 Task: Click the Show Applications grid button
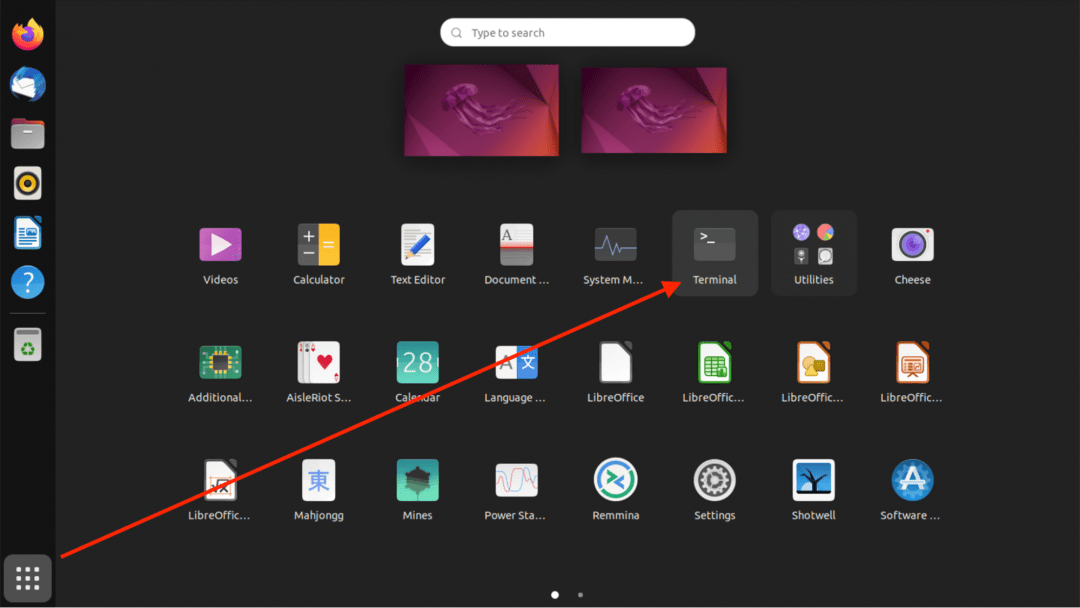[28, 578]
